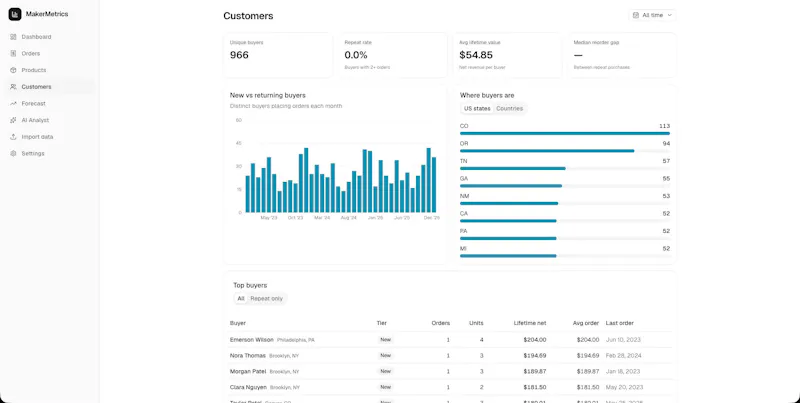Select the US states toggle
Image resolution: width=800 pixels, height=403 pixels.
pyautogui.click(x=477, y=109)
